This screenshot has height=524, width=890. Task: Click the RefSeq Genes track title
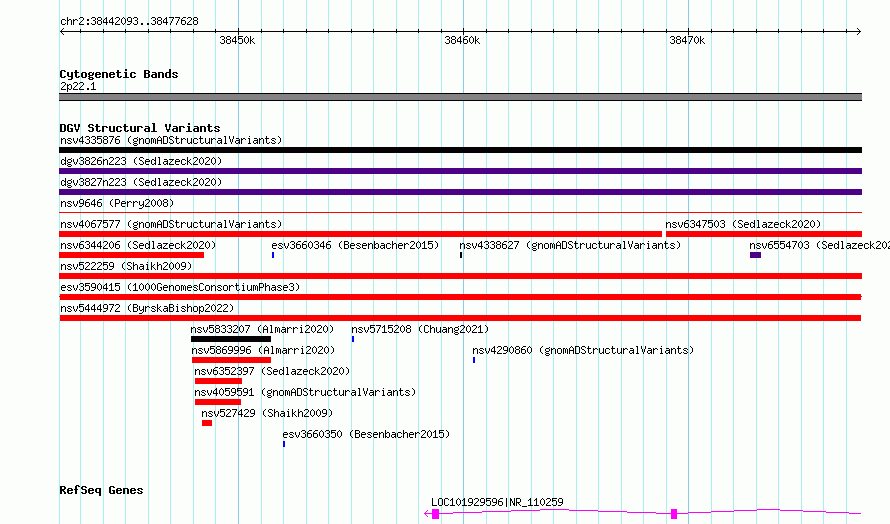(101, 490)
